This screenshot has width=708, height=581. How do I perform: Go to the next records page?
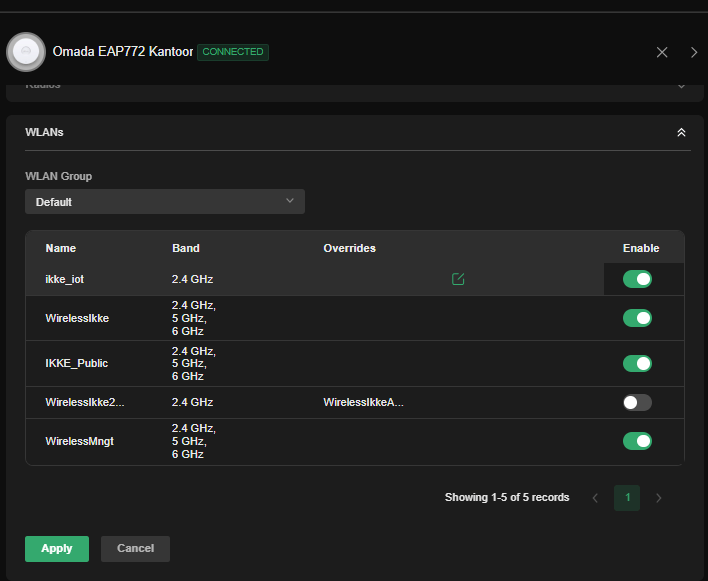[x=659, y=498]
